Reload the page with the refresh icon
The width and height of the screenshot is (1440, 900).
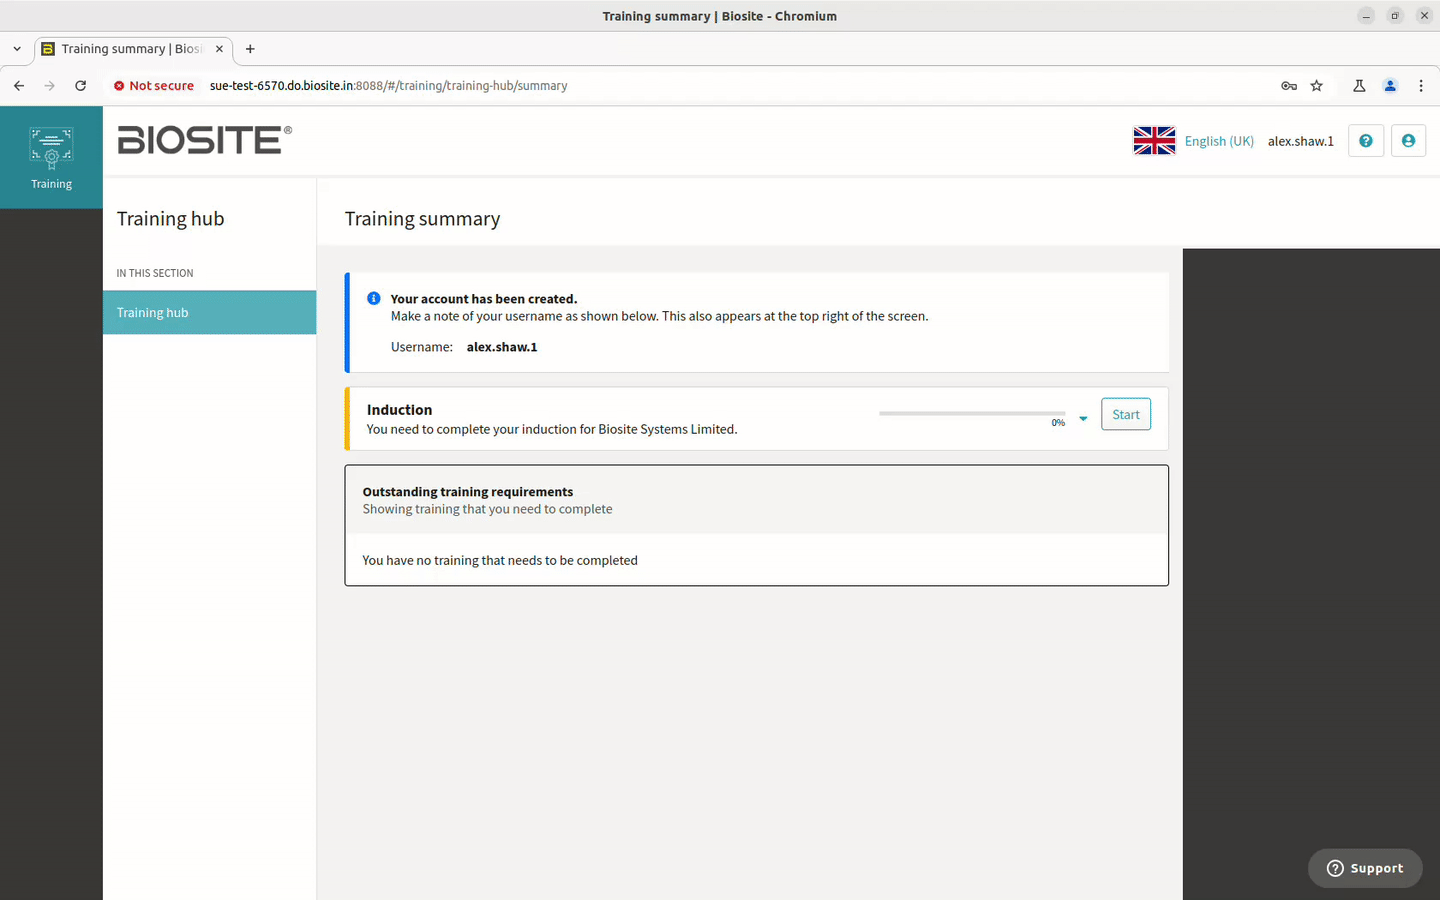click(80, 86)
